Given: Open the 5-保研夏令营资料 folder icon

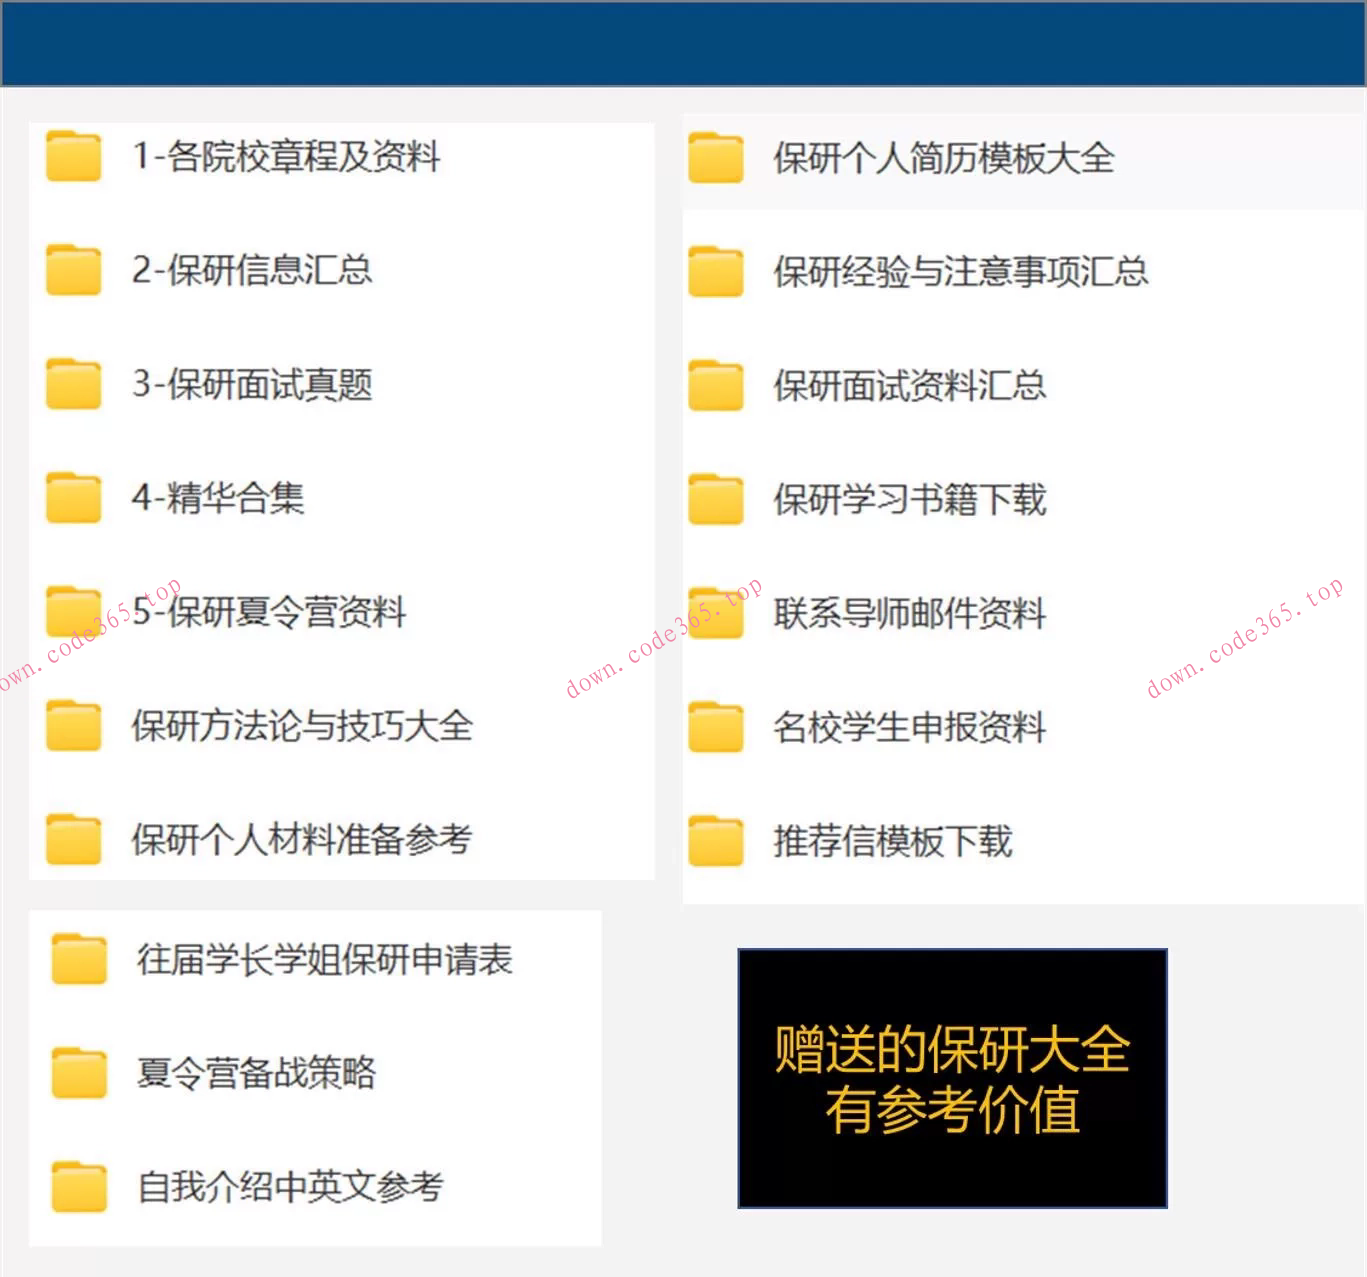Looking at the screenshot, I should (72, 611).
